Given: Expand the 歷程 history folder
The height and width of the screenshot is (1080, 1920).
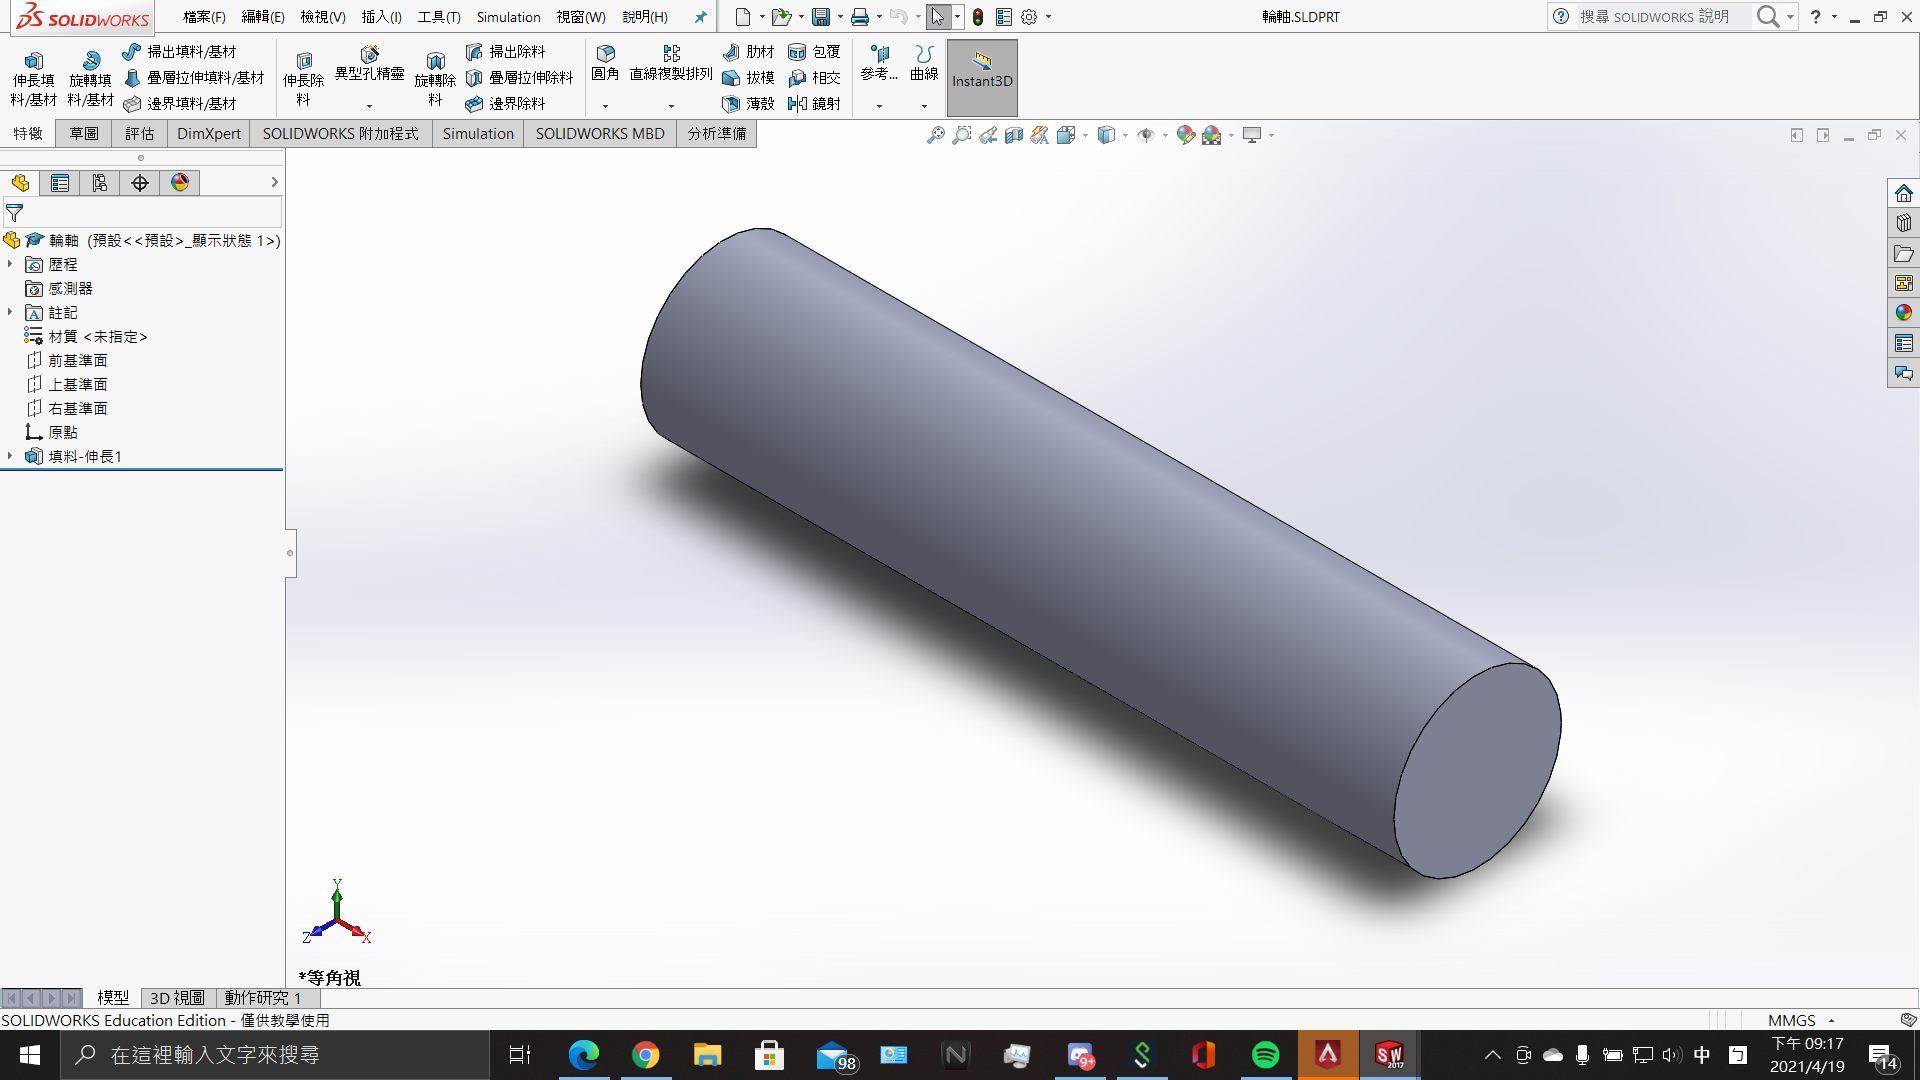Looking at the screenshot, I should [x=10, y=264].
